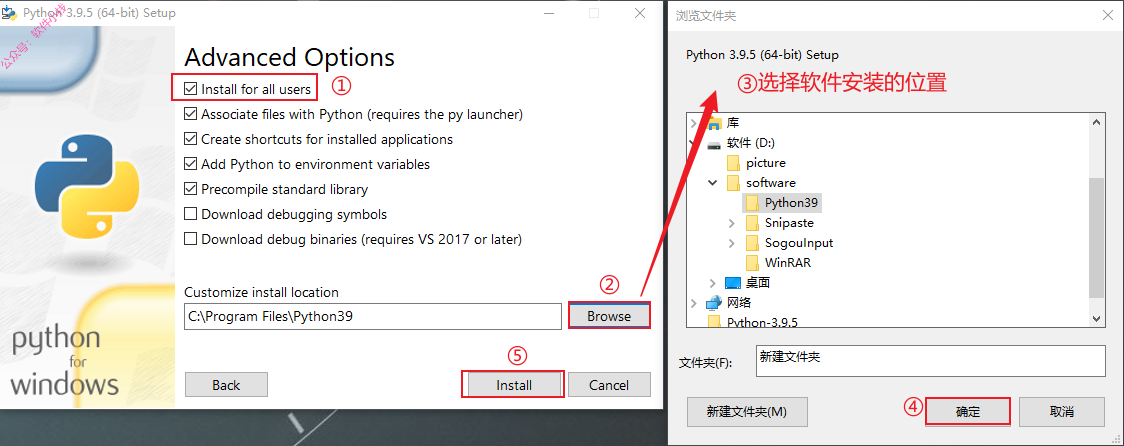Select the 库 library node
Viewport: 1124px width, 446px height.
pyautogui.click(x=733, y=123)
